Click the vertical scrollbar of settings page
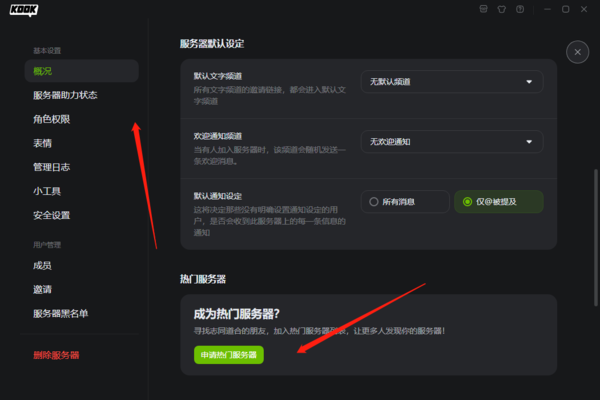Image resolution: width=600 pixels, height=400 pixels. [x=596, y=237]
